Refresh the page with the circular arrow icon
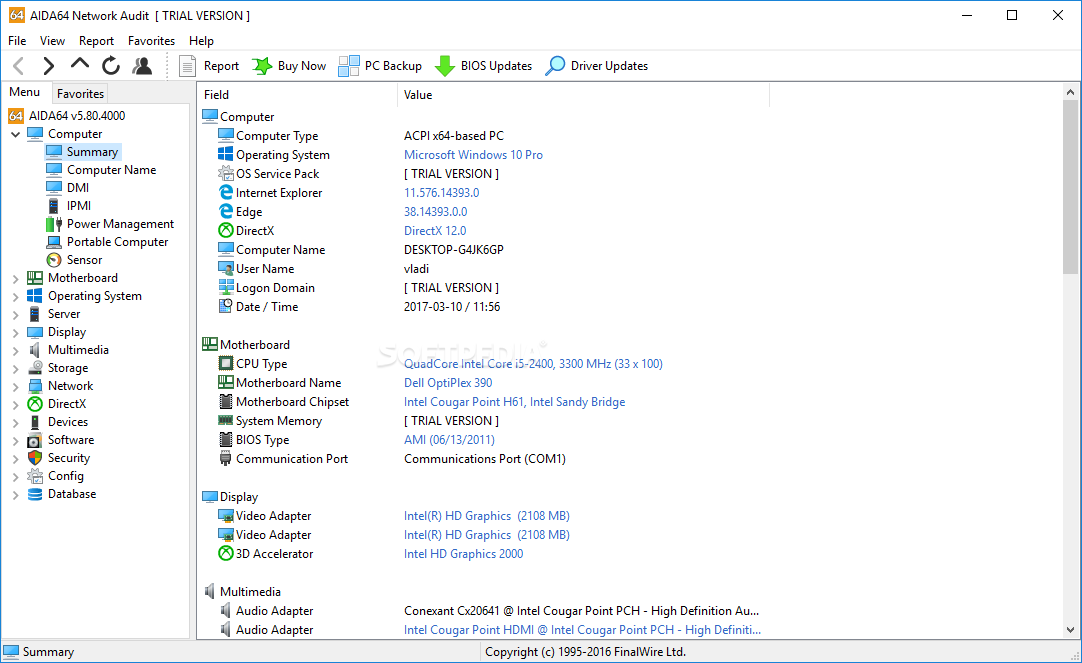Screen dimensions: 1082x663 [110, 66]
